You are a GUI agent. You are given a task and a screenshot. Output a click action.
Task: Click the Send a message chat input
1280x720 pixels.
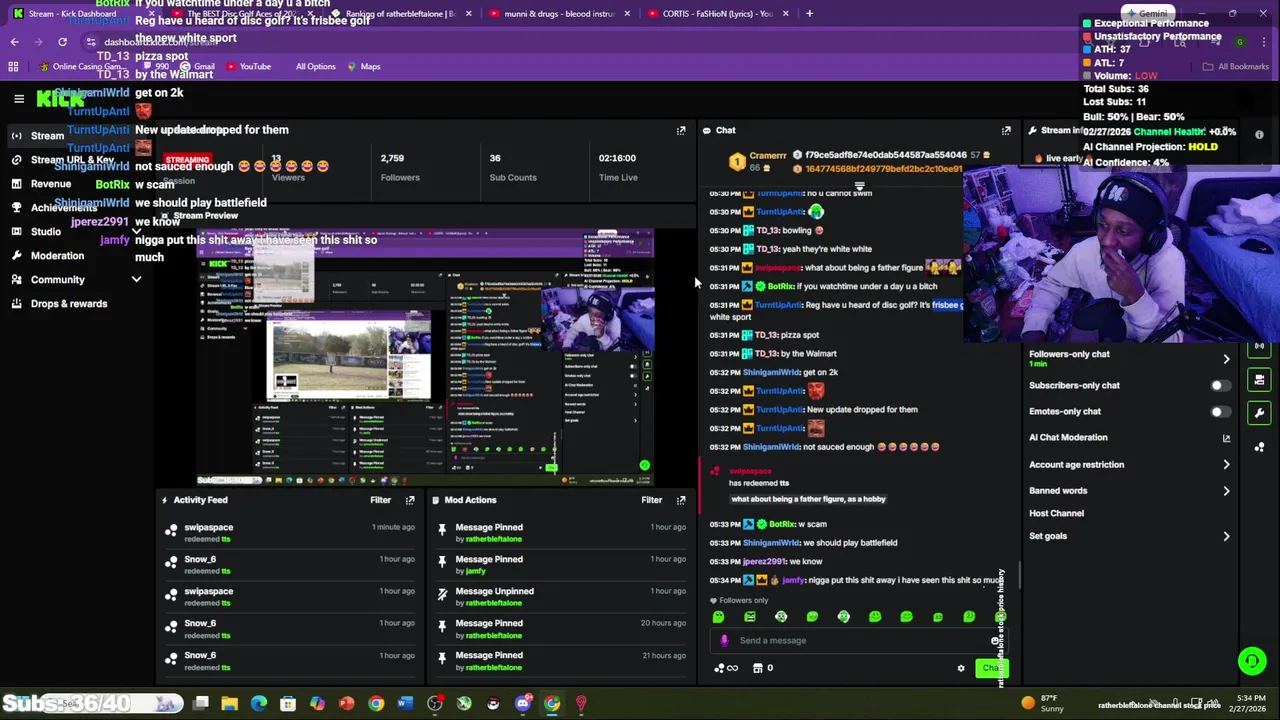[860, 641]
